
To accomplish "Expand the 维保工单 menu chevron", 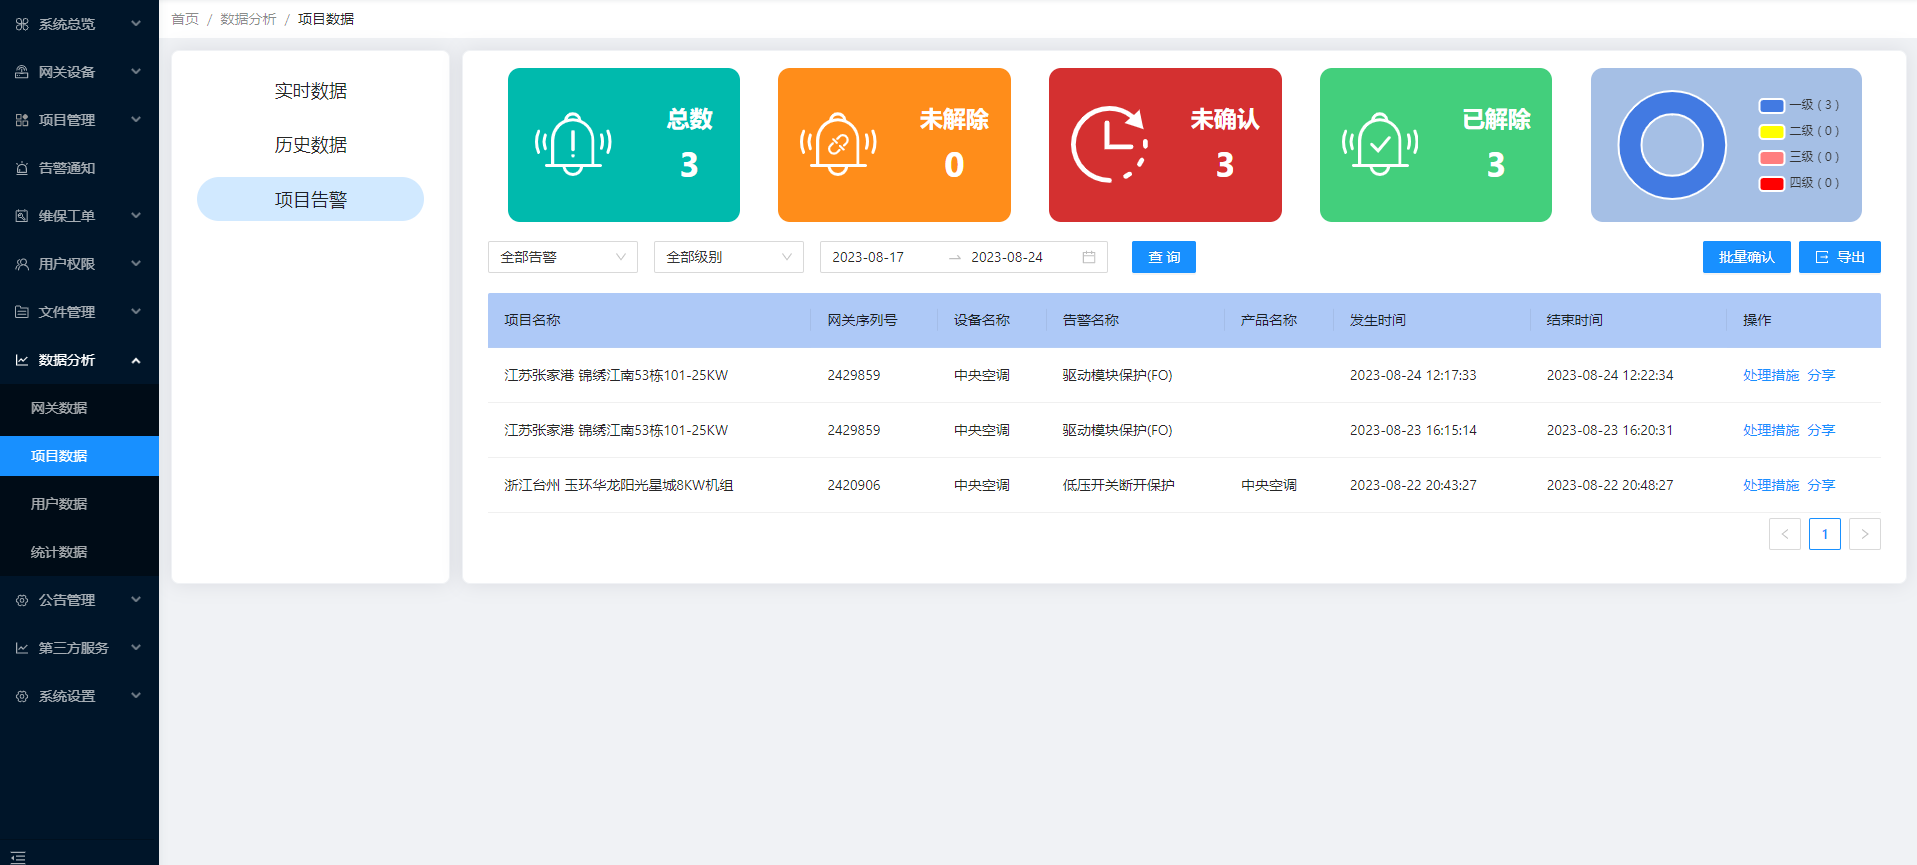I will (136, 215).
